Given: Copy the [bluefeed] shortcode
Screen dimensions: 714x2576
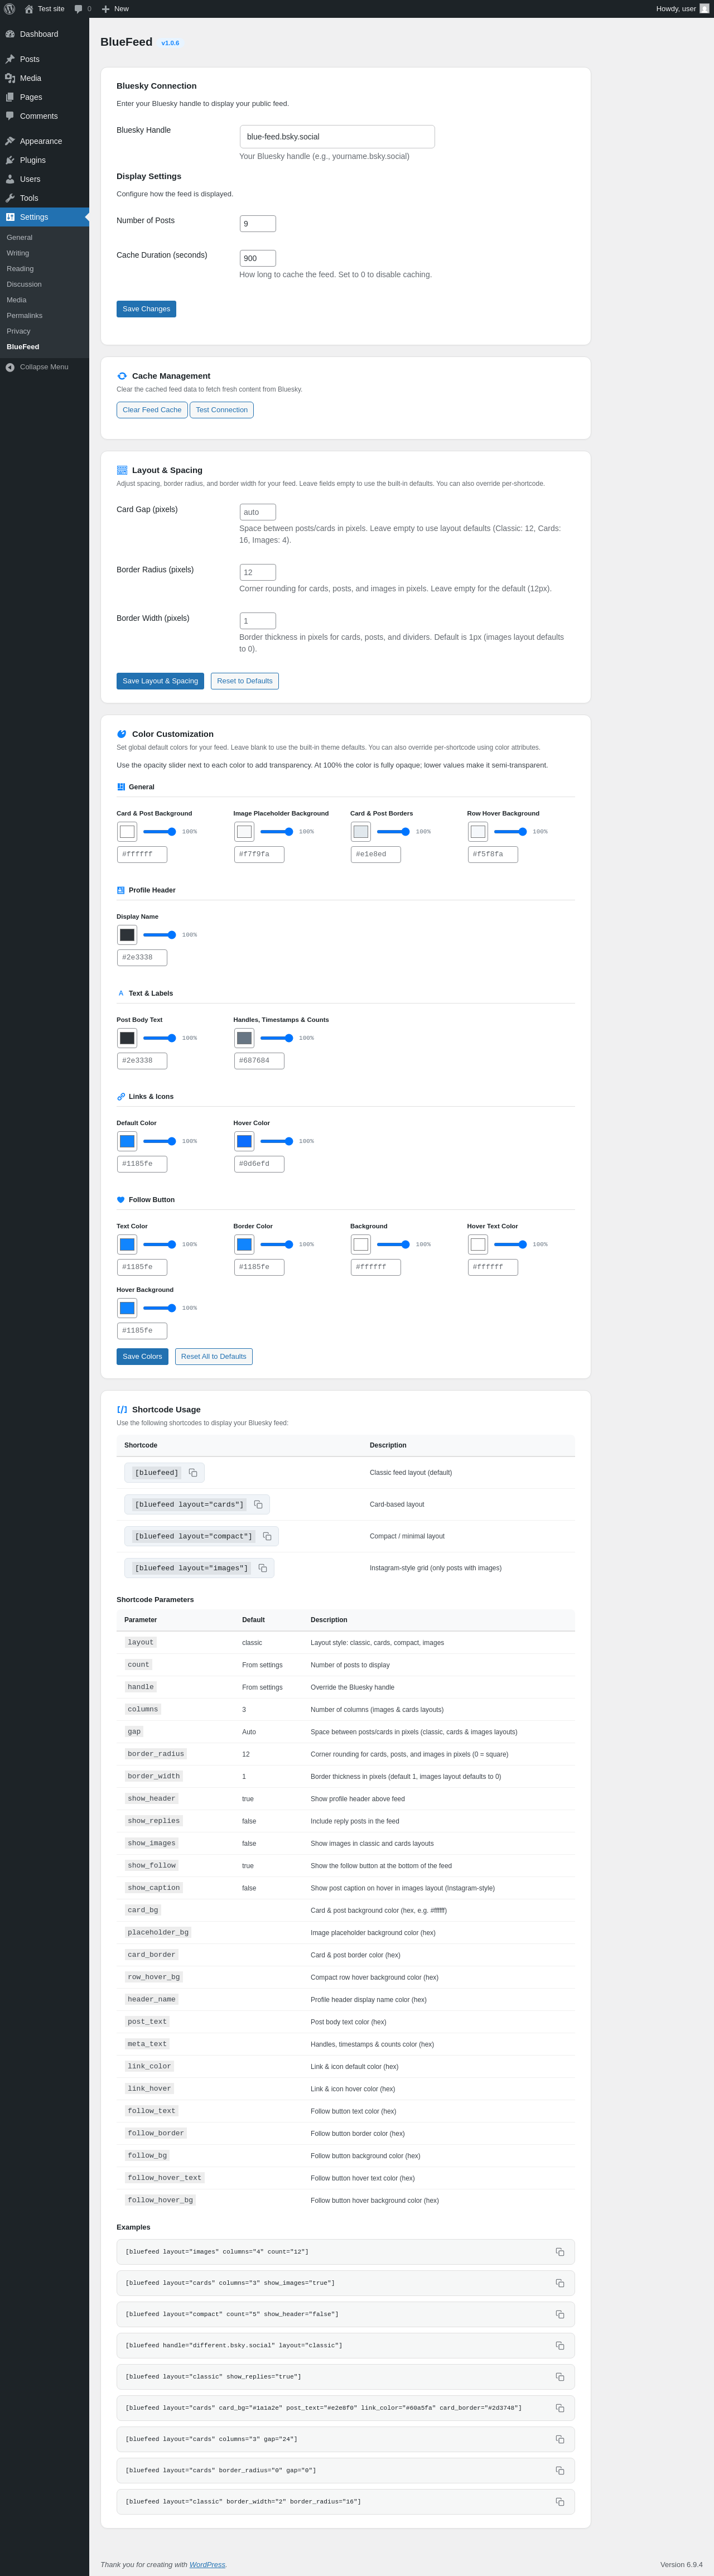Looking at the screenshot, I should click(193, 1472).
